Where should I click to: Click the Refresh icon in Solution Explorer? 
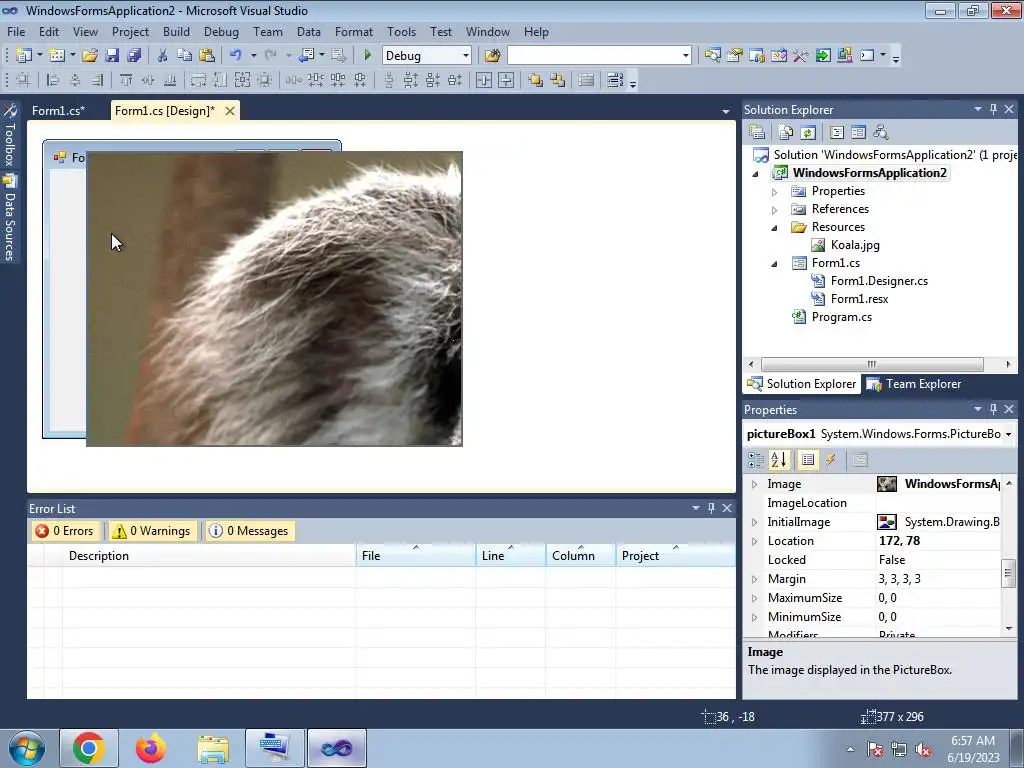[808, 133]
